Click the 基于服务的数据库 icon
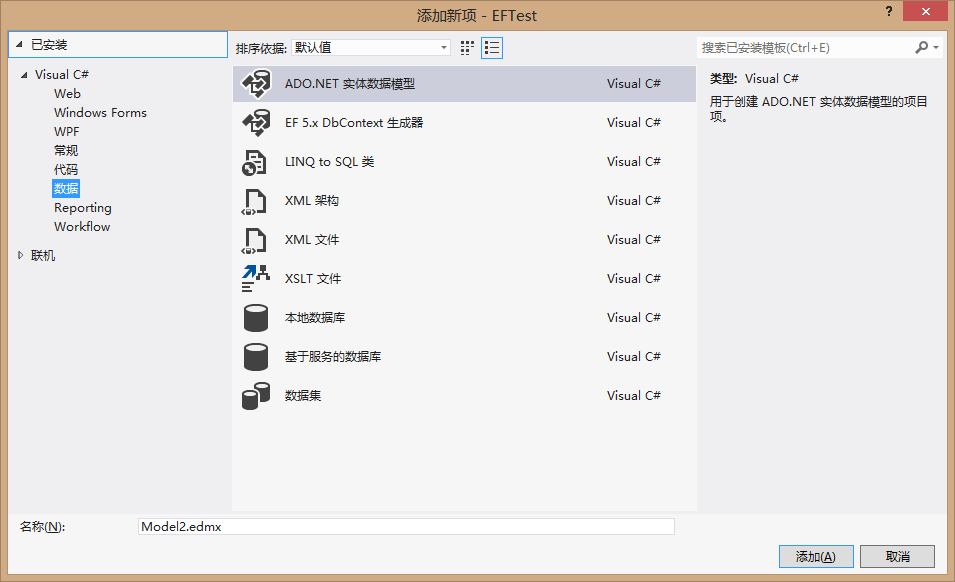This screenshot has width=955, height=582. click(256, 357)
